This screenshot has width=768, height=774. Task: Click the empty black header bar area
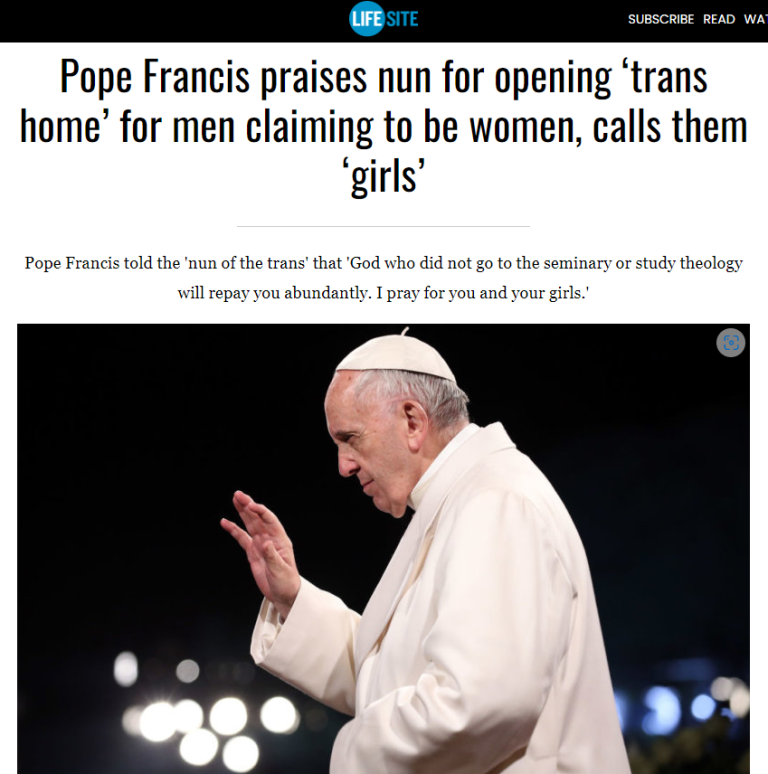(x=173, y=21)
